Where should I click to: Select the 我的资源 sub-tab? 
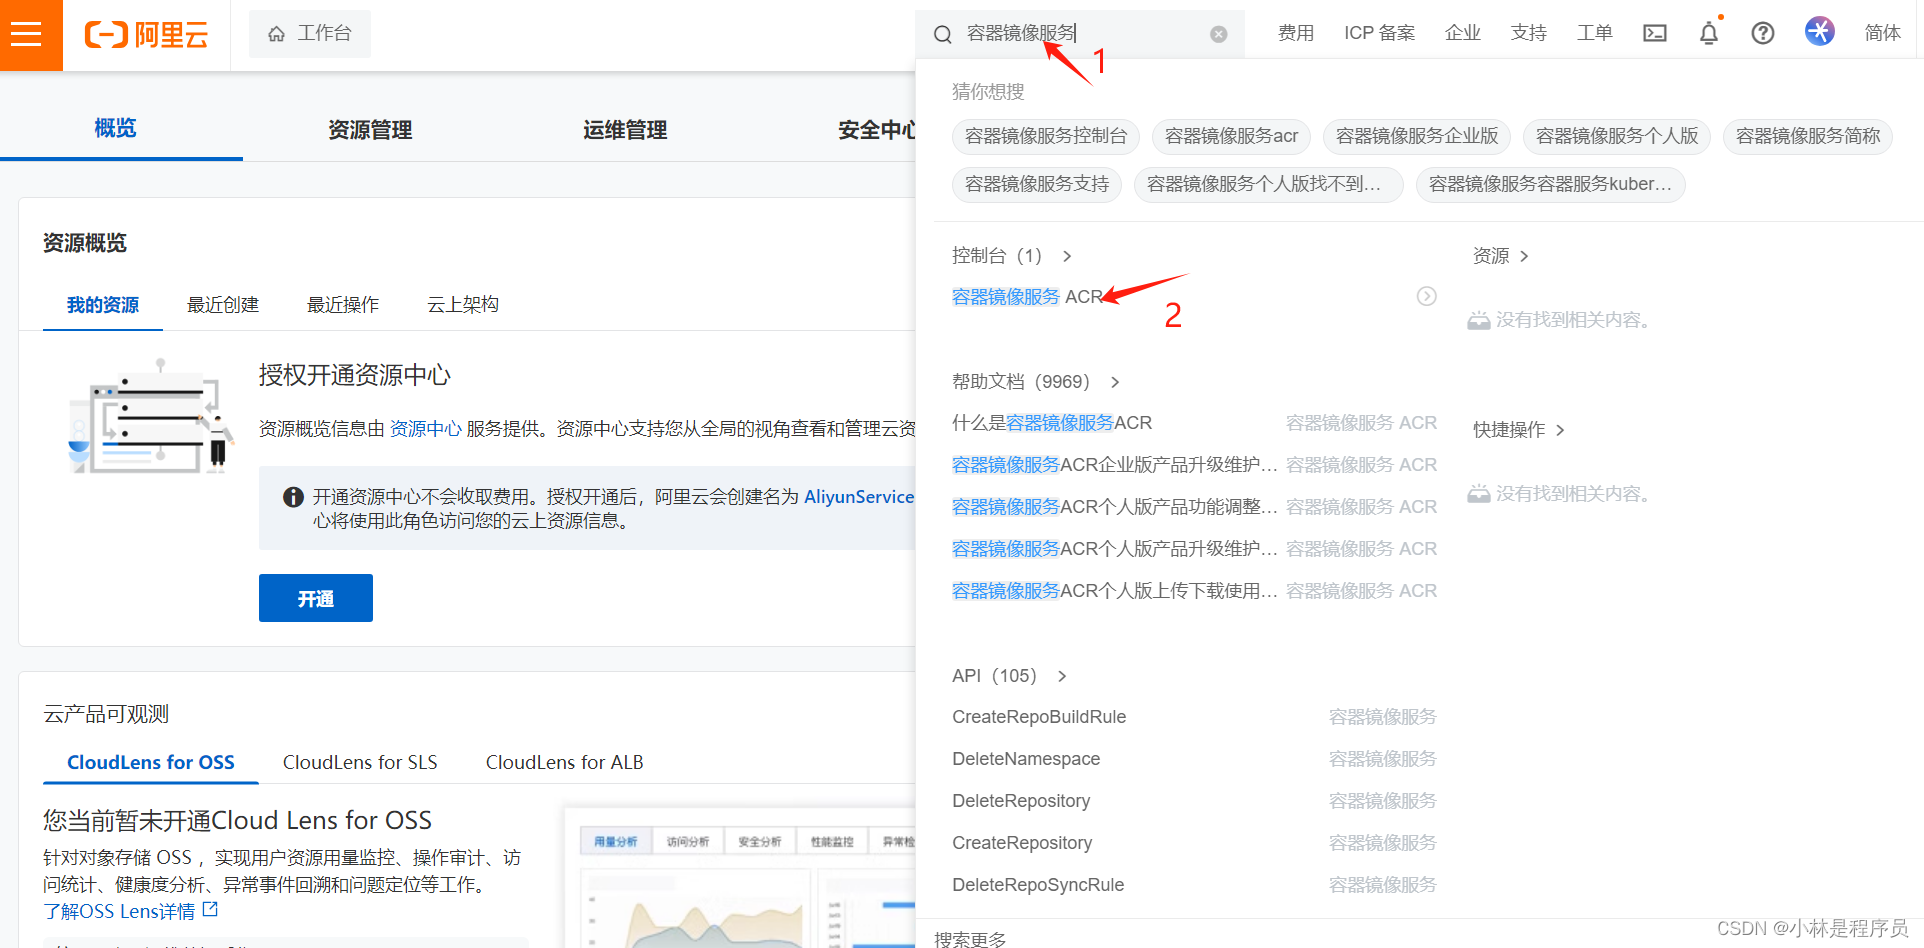point(103,305)
